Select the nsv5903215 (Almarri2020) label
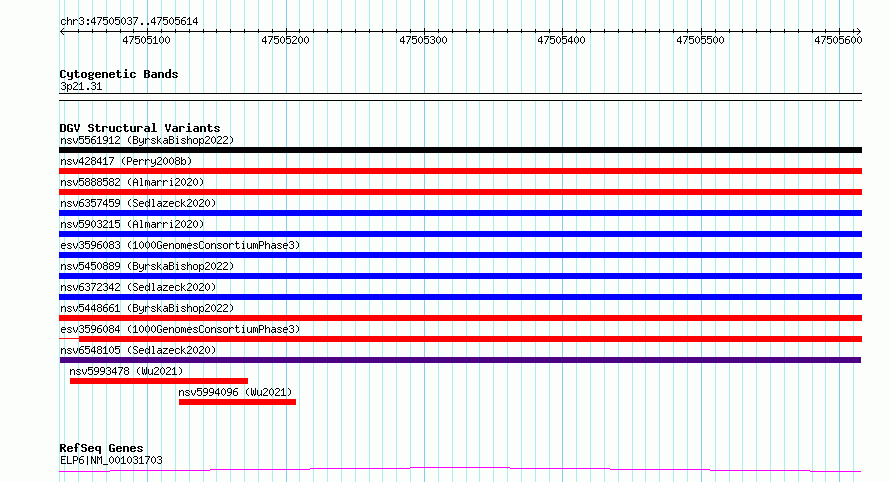This screenshot has height=482, width=890. [x=132, y=224]
